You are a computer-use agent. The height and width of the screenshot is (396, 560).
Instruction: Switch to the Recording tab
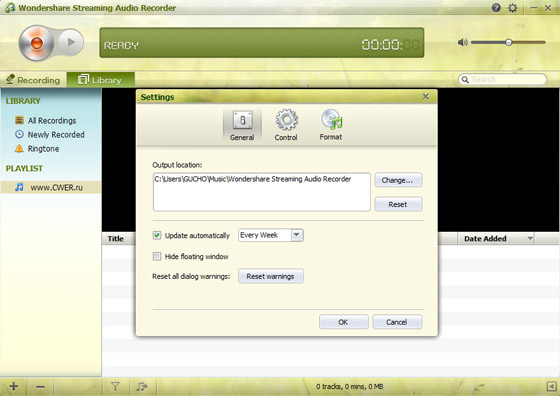(x=33, y=80)
